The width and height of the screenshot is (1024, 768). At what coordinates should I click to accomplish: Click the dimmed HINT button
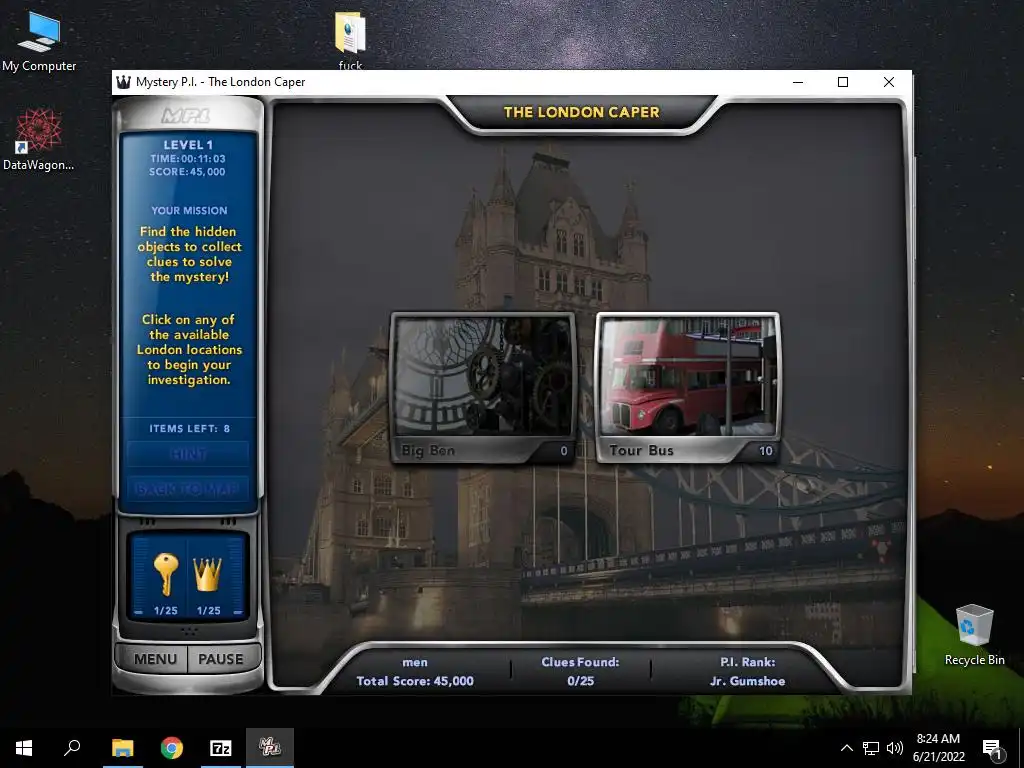188,454
